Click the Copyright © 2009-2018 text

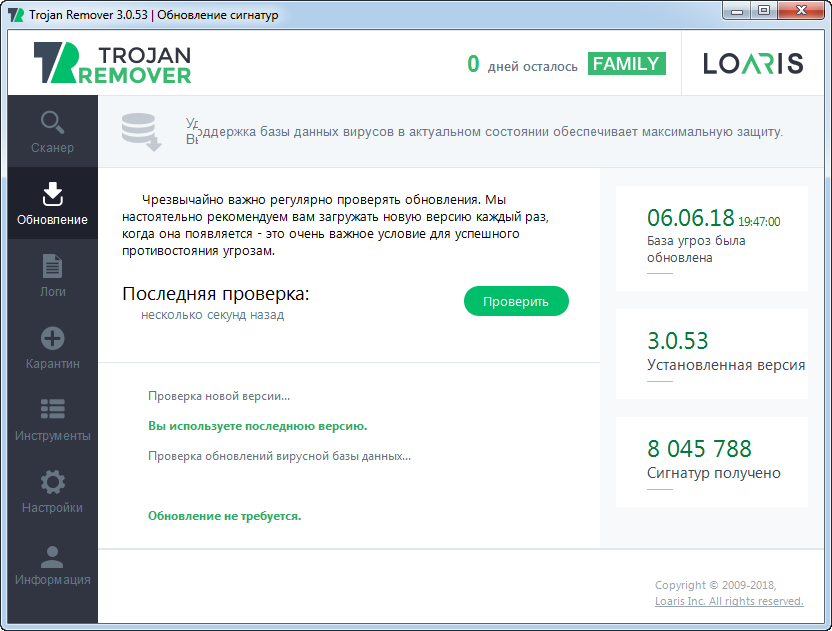716,585
